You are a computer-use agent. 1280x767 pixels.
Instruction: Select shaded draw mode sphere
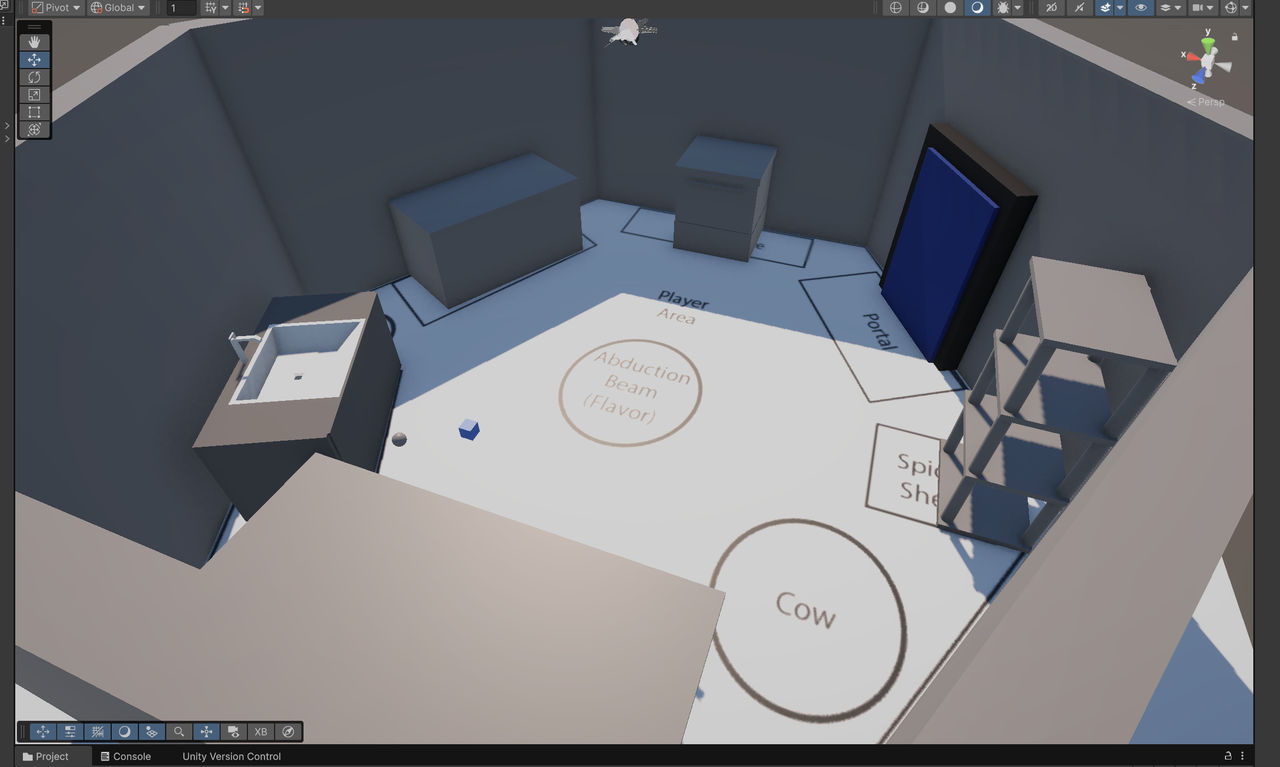(977, 8)
